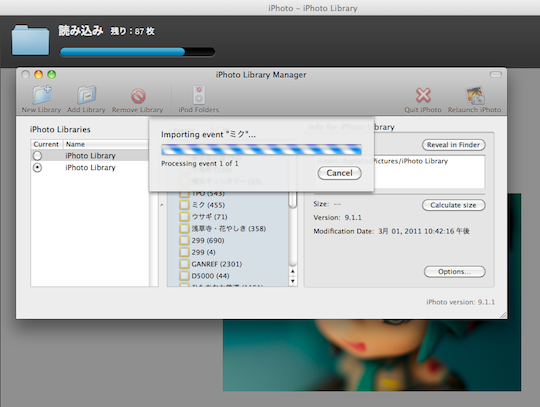The height and width of the screenshot is (407, 540).
Task: Click the Version: 9.1.1 text
Action: [338, 218]
